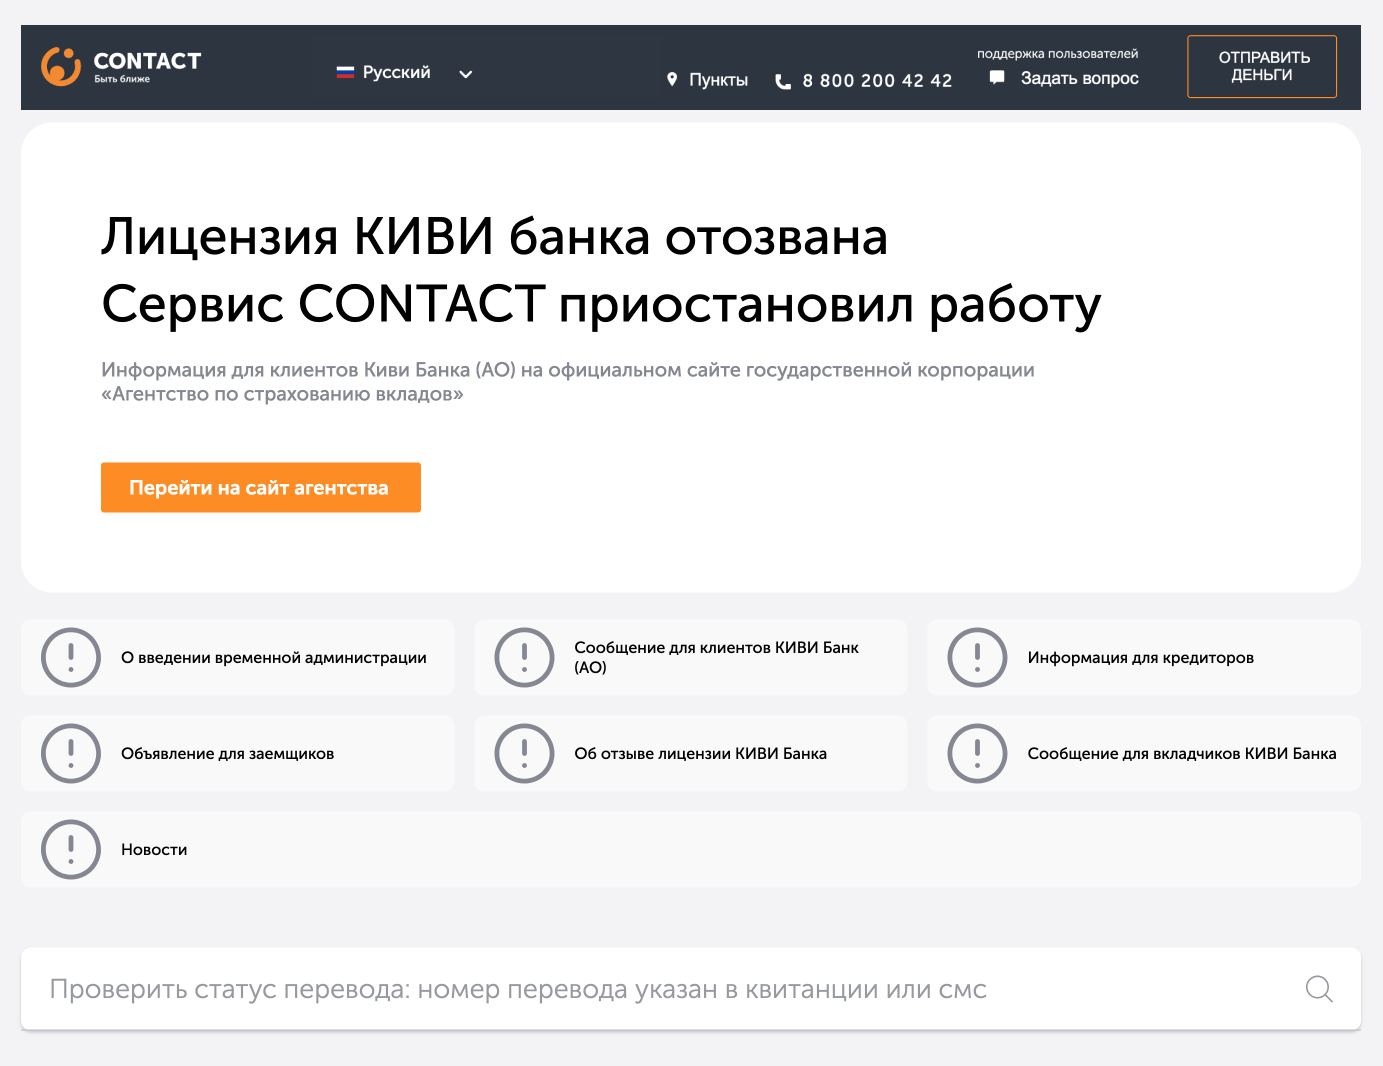The width and height of the screenshot is (1383, 1066).
Task: Click phone number 8 800 200 42 42
Action: (x=877, y=81)
